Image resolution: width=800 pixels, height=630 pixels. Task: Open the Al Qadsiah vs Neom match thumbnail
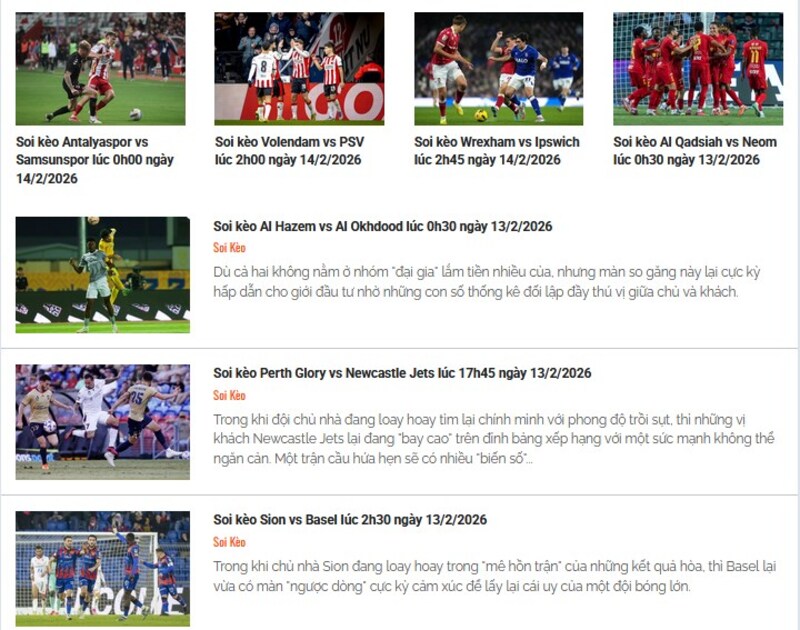(698, 69)
